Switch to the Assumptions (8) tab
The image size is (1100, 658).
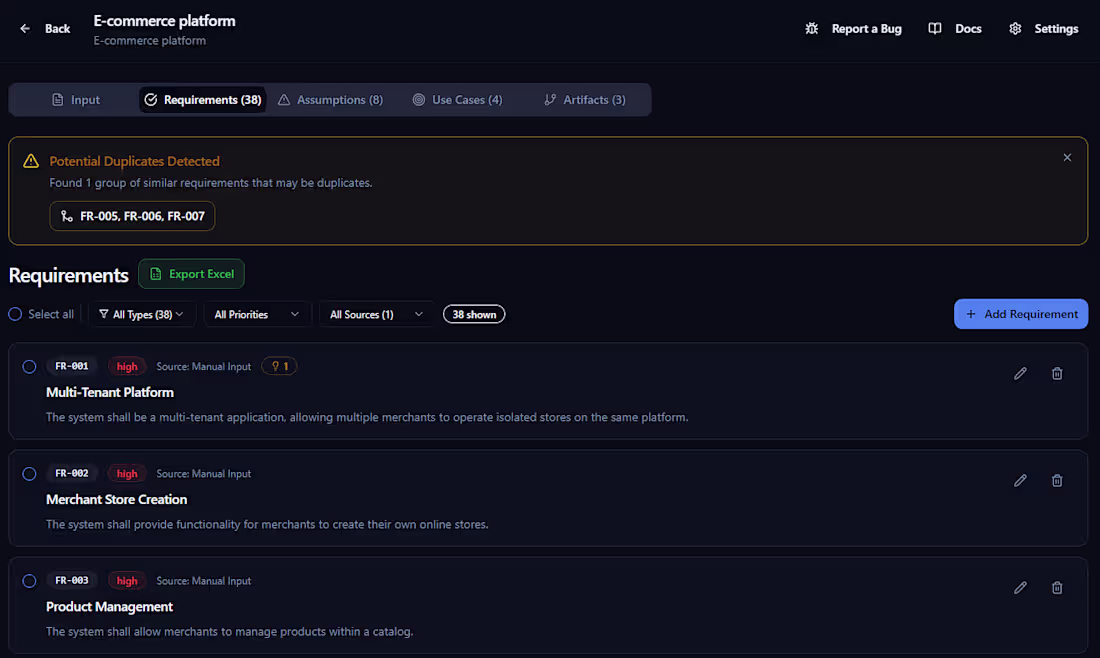330,100
